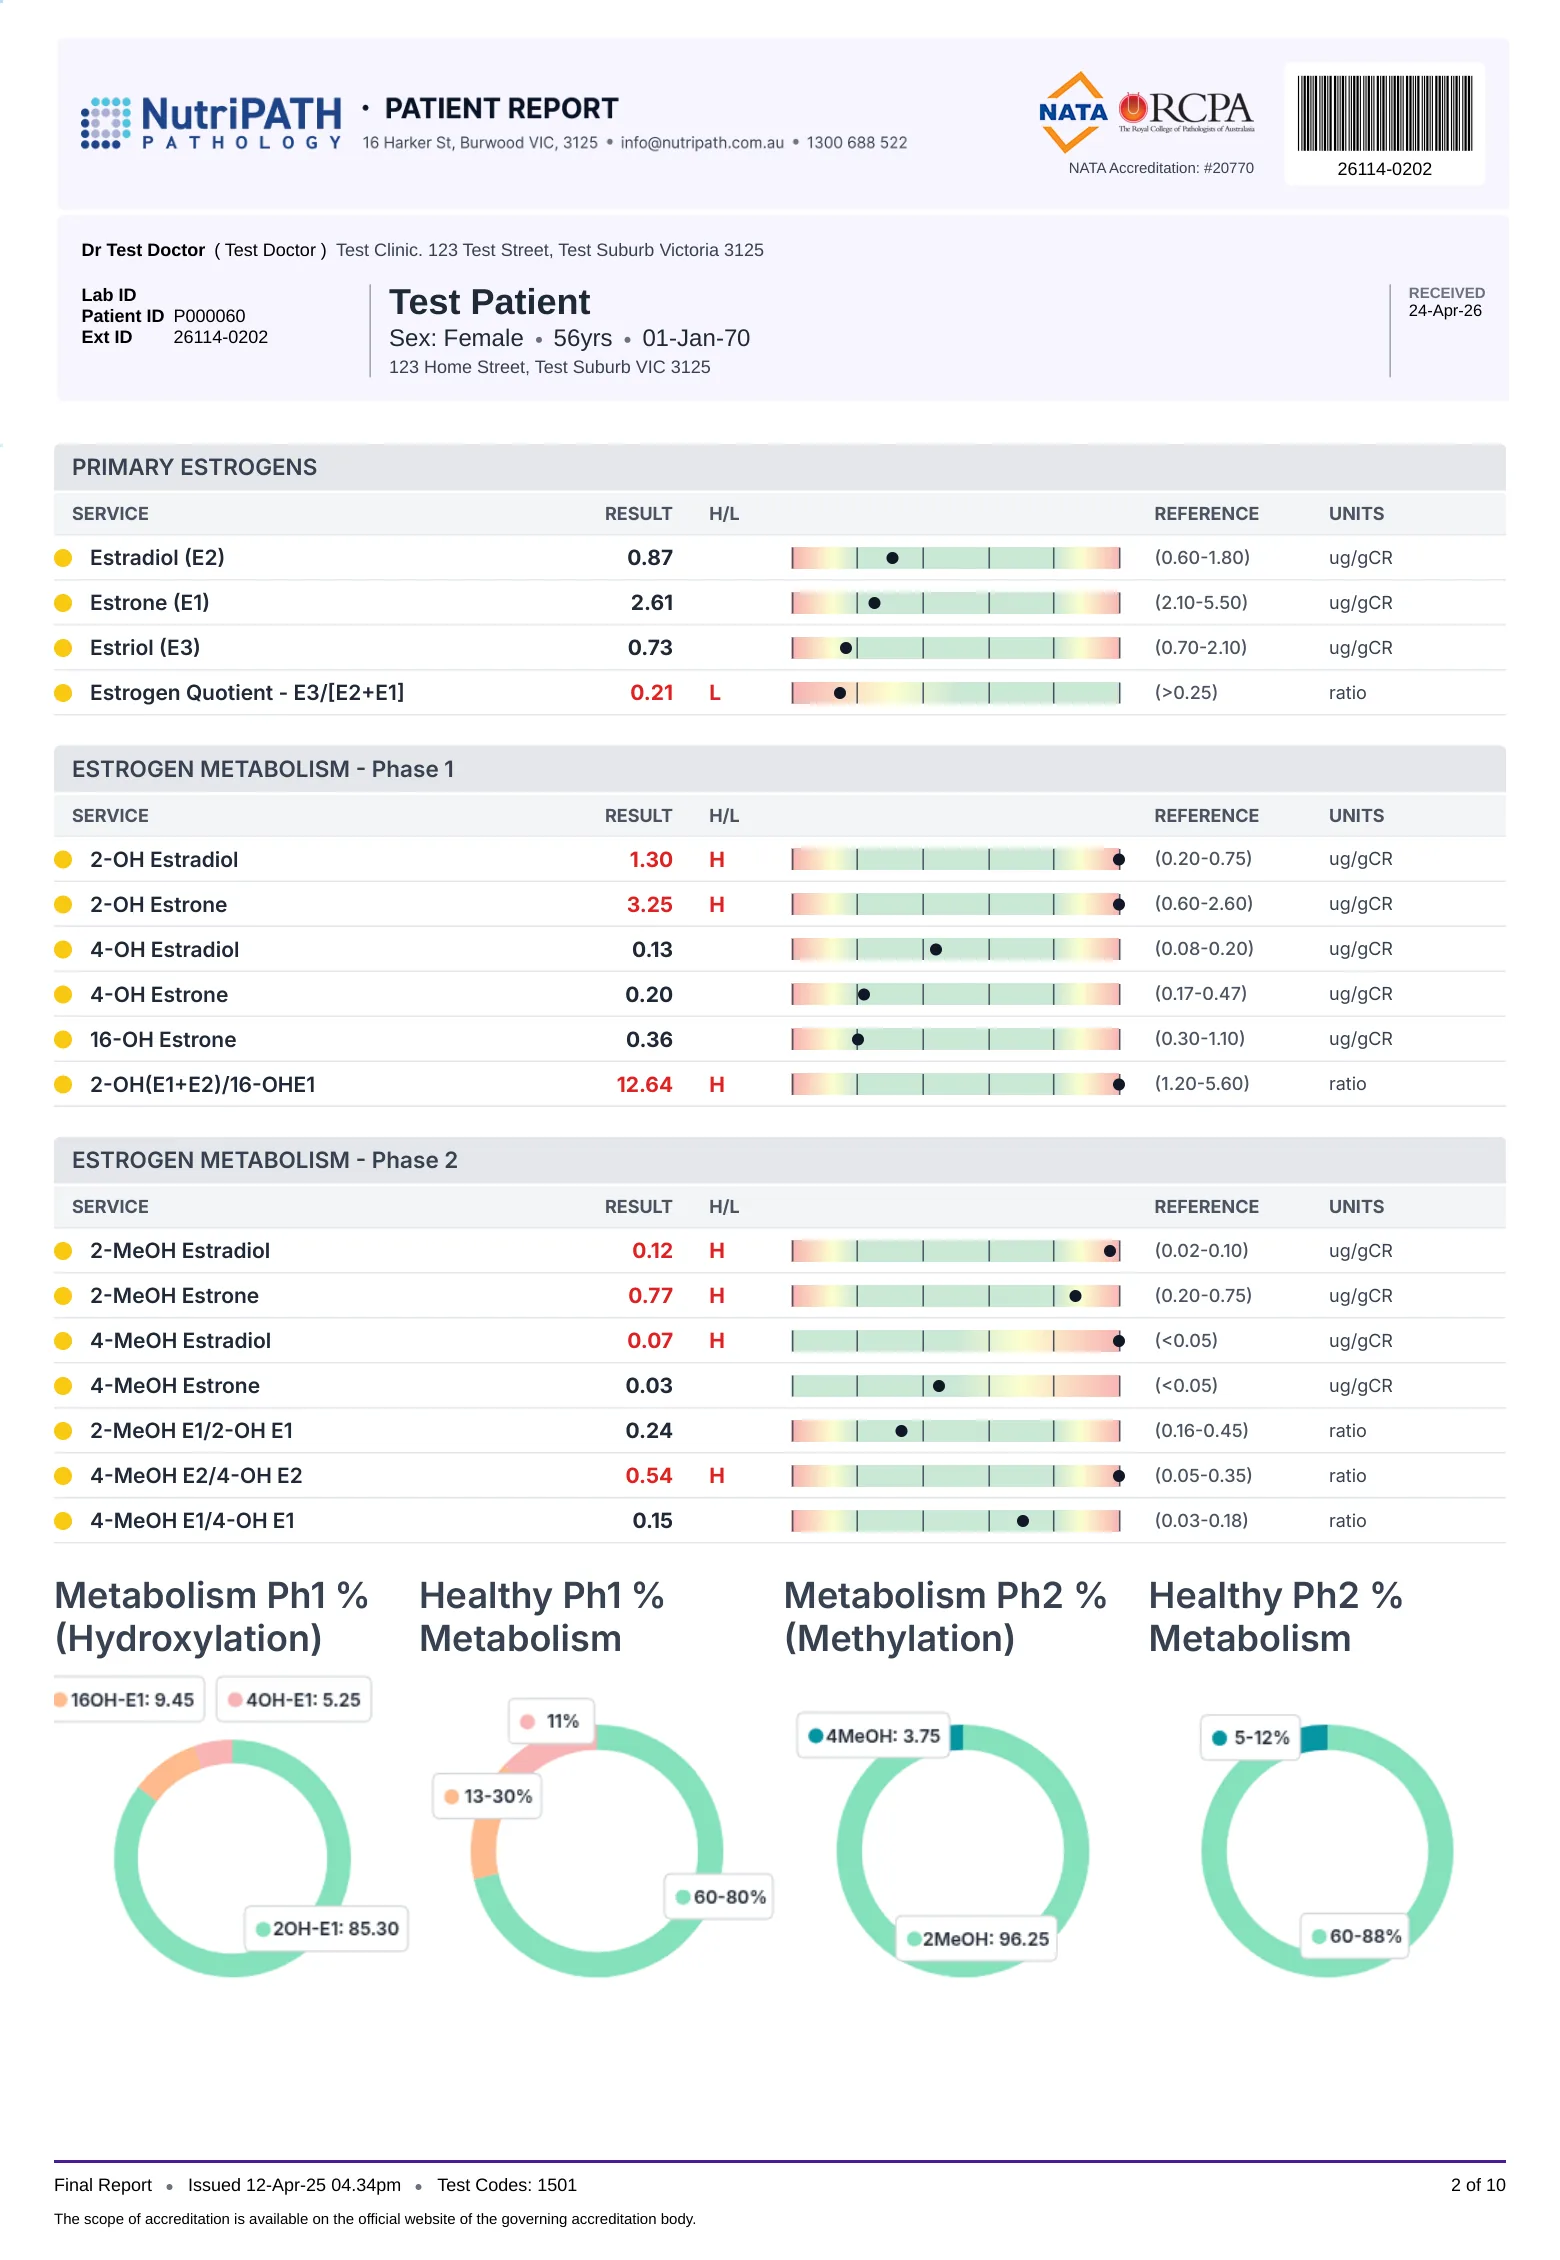Click the 2OH-E1: 85.30 chart label
Viewport: 1560px width, 2260px height.
tap(326, 1929)
